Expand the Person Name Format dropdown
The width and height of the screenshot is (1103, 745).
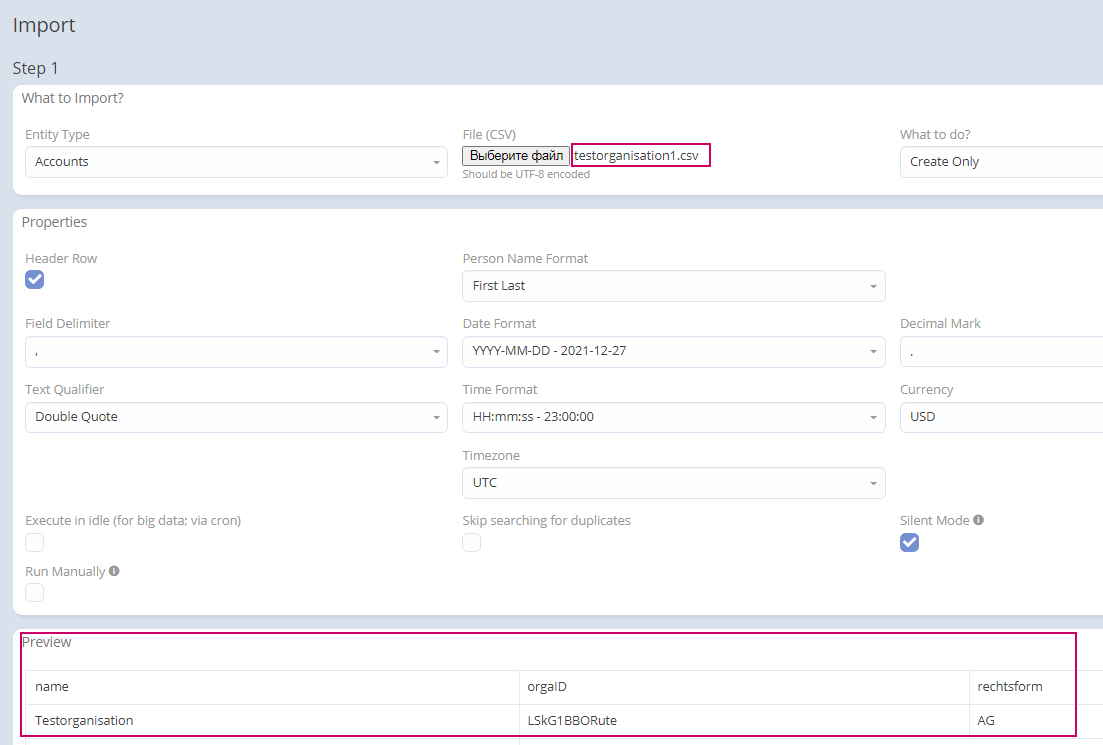tap(673, 286)
